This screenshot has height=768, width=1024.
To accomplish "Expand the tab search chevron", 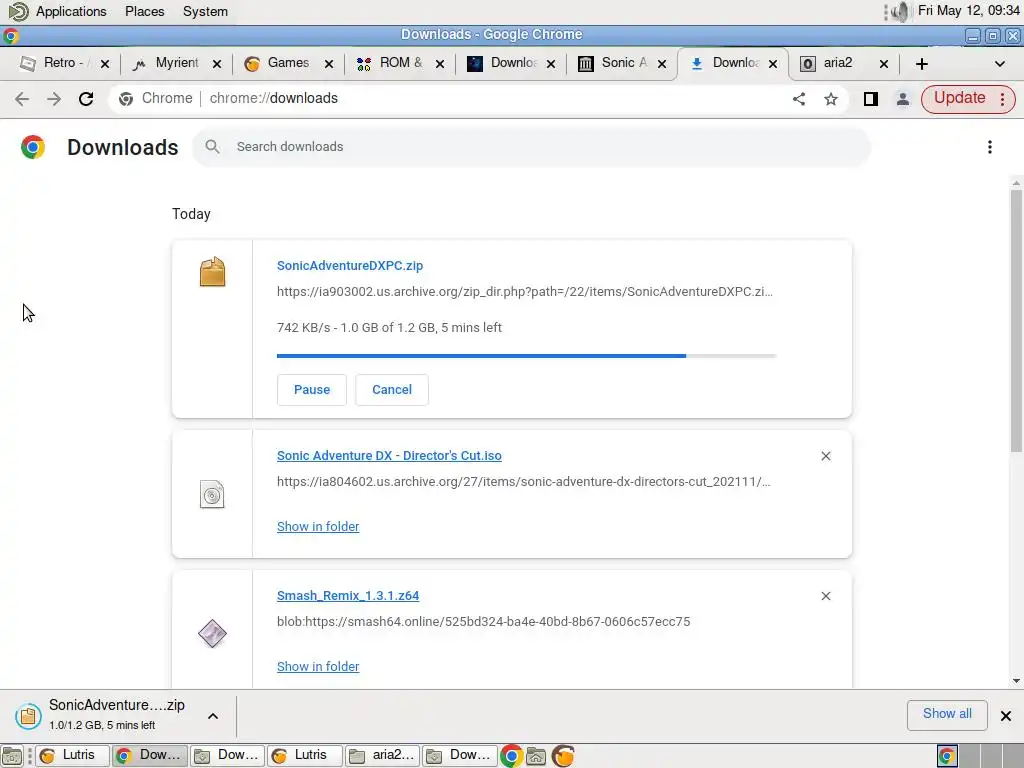I will (999, 64).
